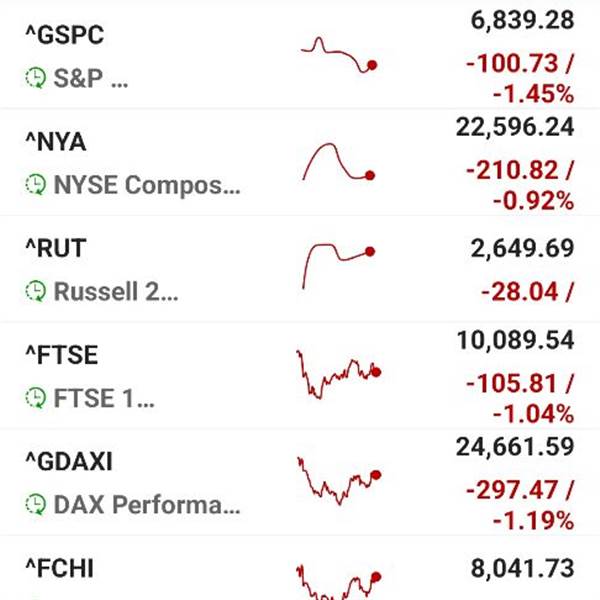
Task: Open the ^FCHI sparkline chart
Action: [339, 582]
